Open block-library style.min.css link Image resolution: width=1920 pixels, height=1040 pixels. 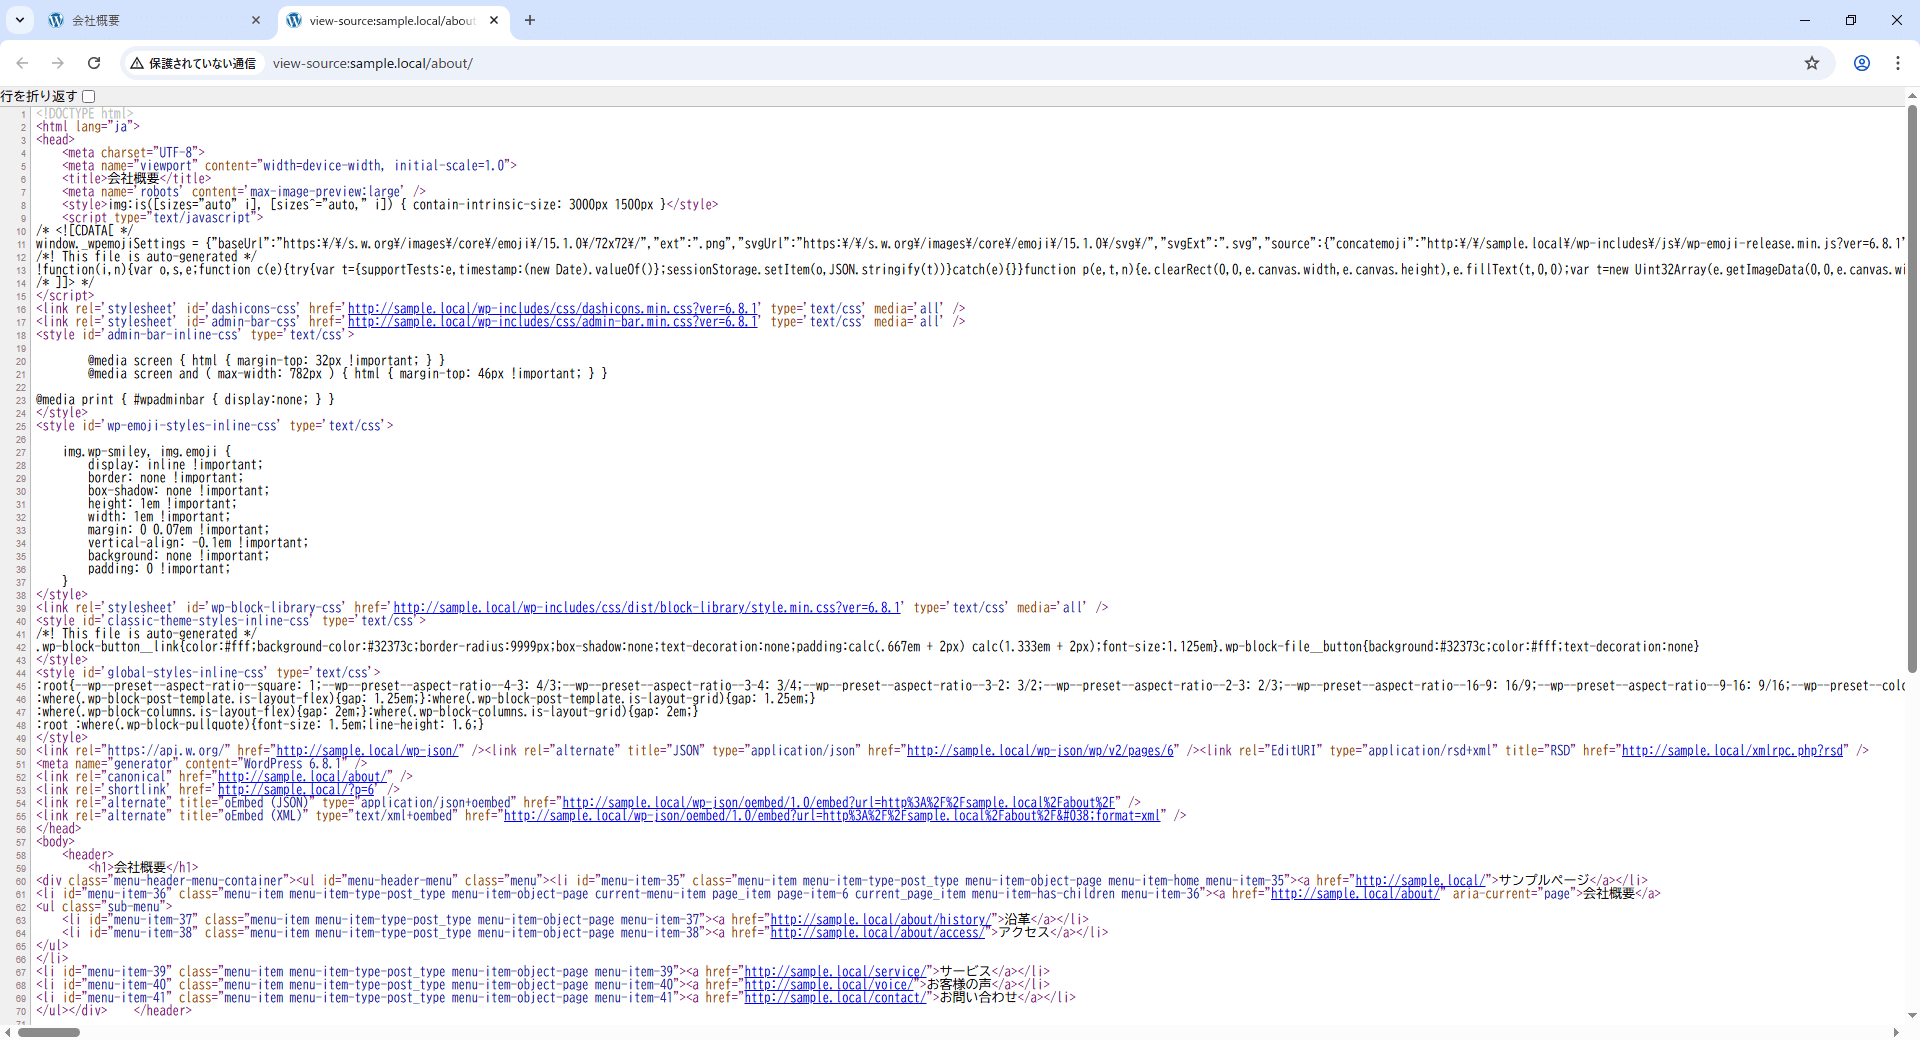[647, 608]
